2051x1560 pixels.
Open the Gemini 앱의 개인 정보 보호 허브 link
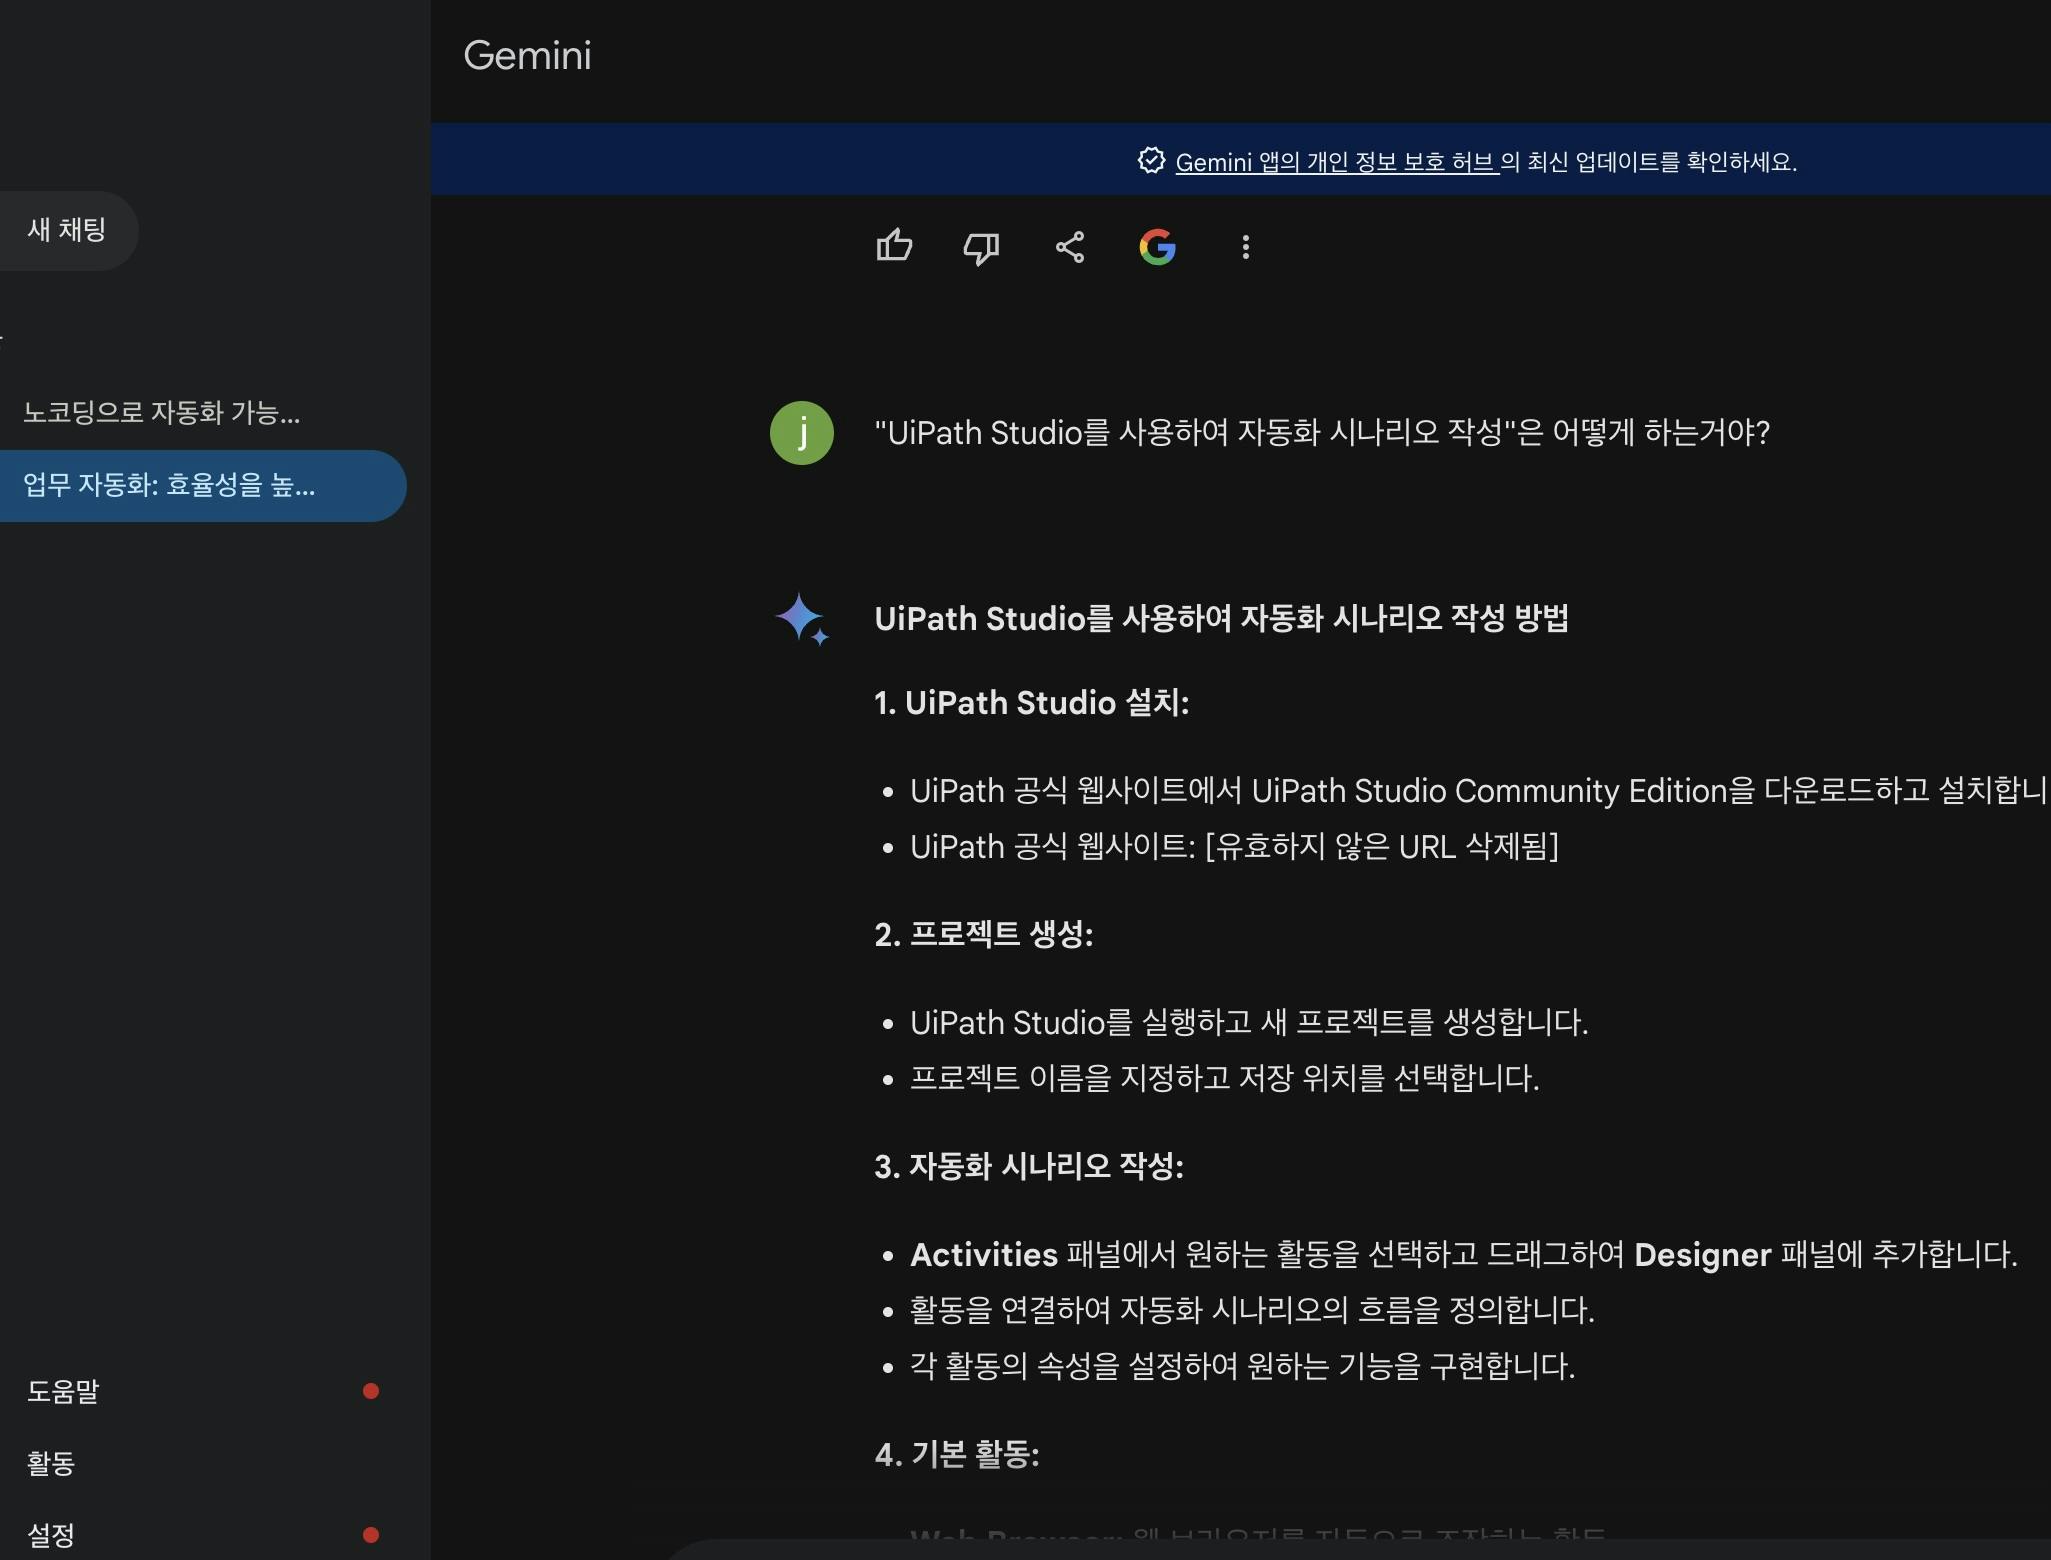pos(1336,162)
